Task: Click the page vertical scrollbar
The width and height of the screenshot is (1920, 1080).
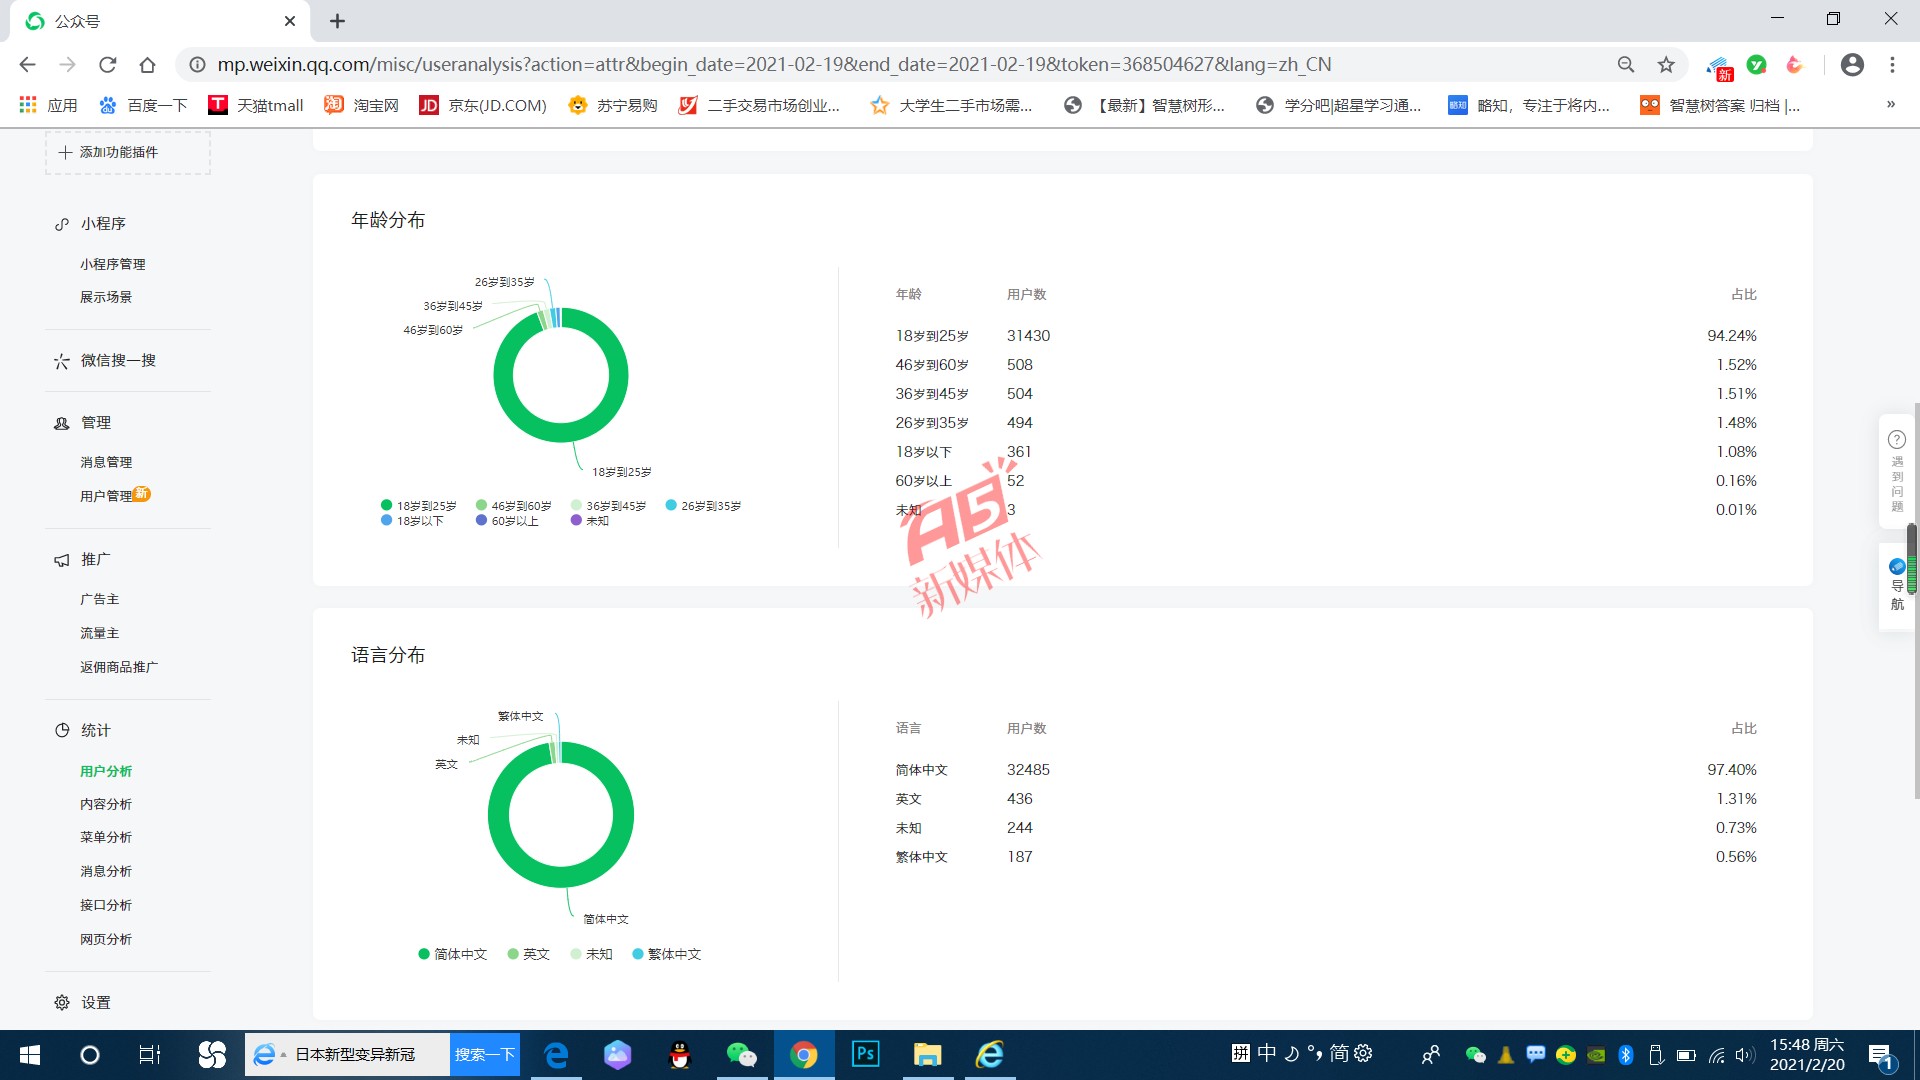Action: [x=1915, y=600]
